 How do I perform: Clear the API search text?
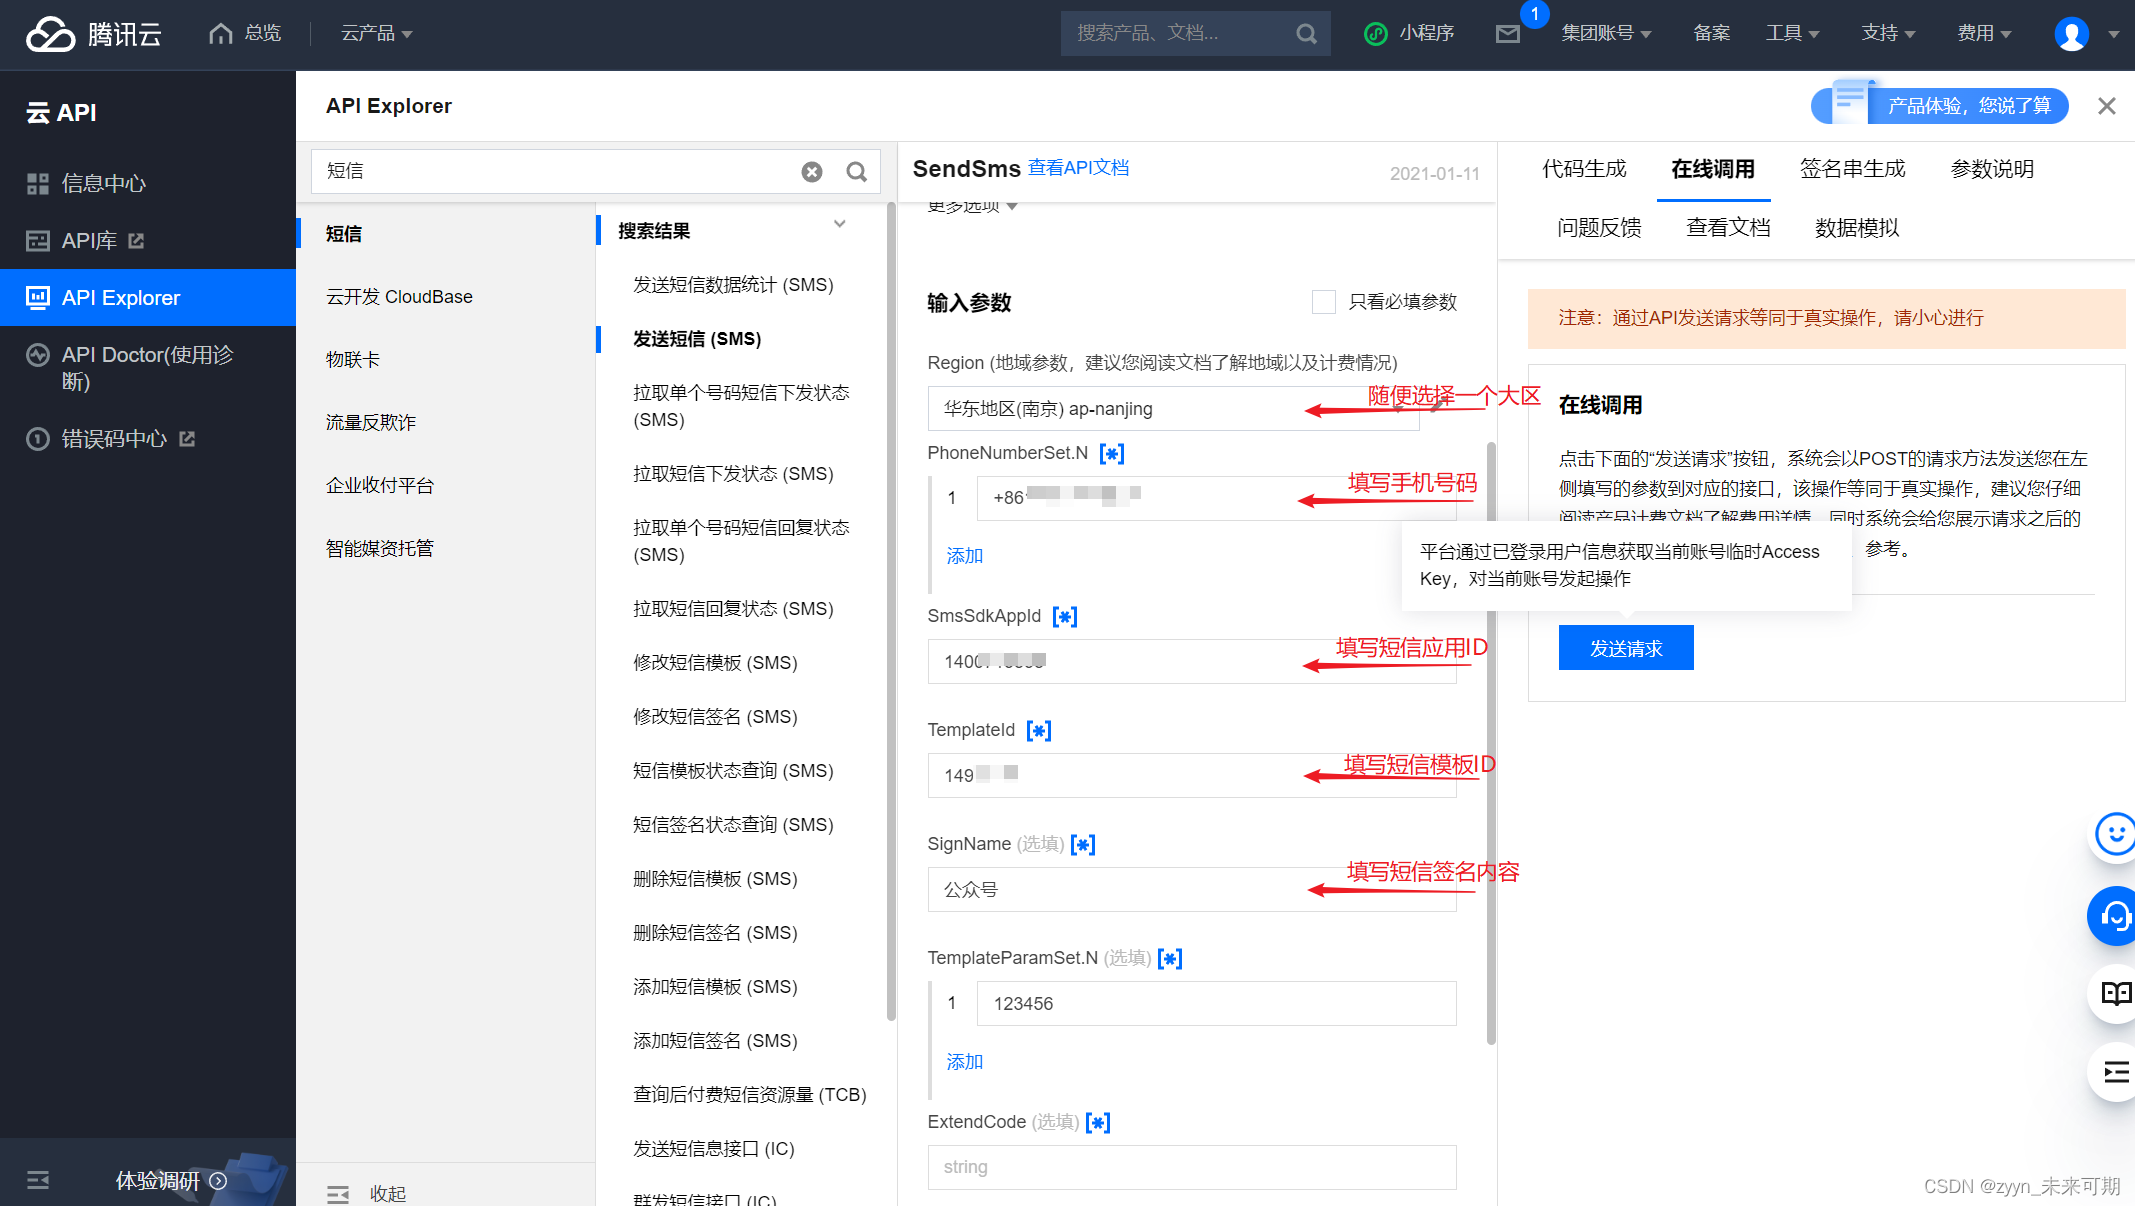click(812, 172)
